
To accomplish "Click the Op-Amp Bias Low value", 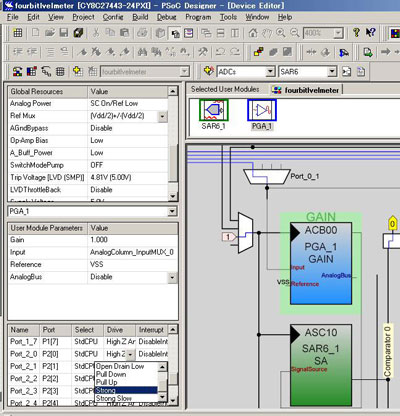I will pyautogui.click(x=128, y=141).
